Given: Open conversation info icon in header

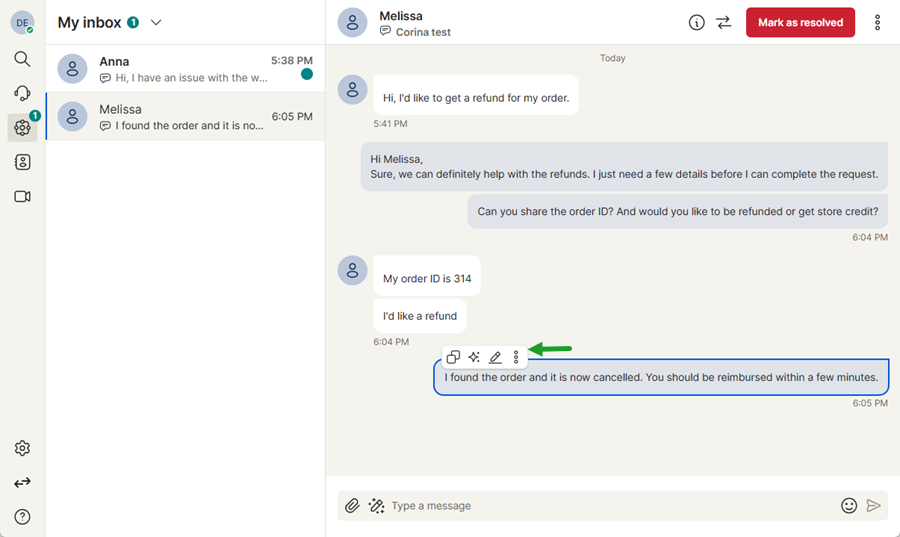Looking at the screenshot, I should click(697, 22).
